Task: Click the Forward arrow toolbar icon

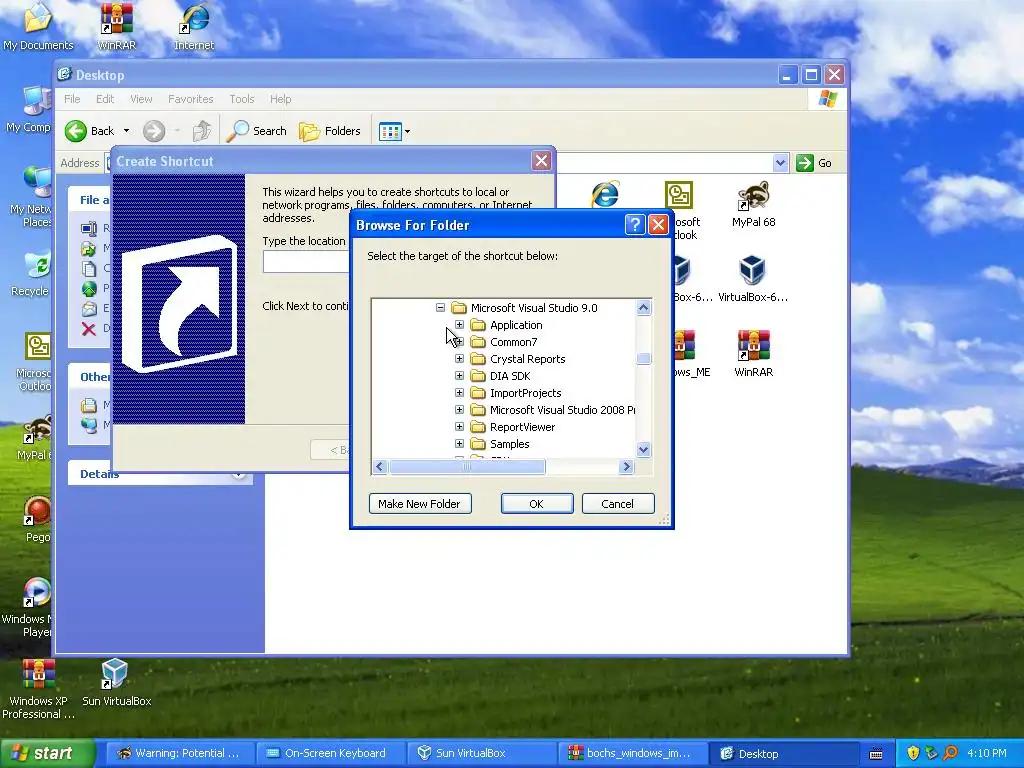Action: pyautogui.click(x=154, y=131)
